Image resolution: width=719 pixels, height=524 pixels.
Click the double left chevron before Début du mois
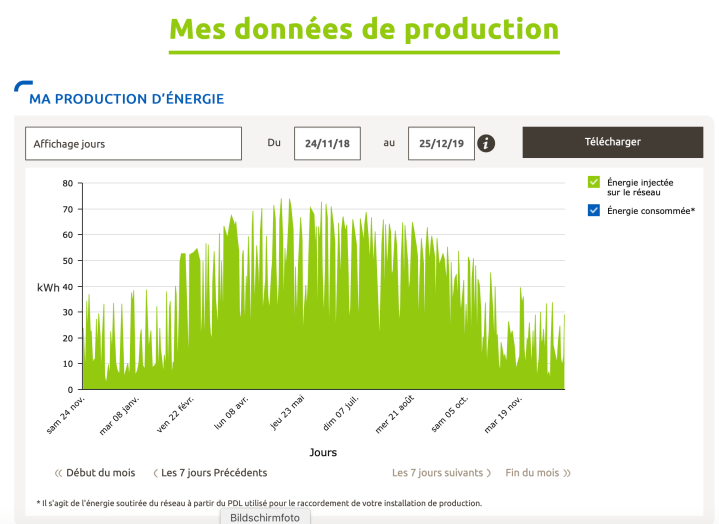click(58, 473)
